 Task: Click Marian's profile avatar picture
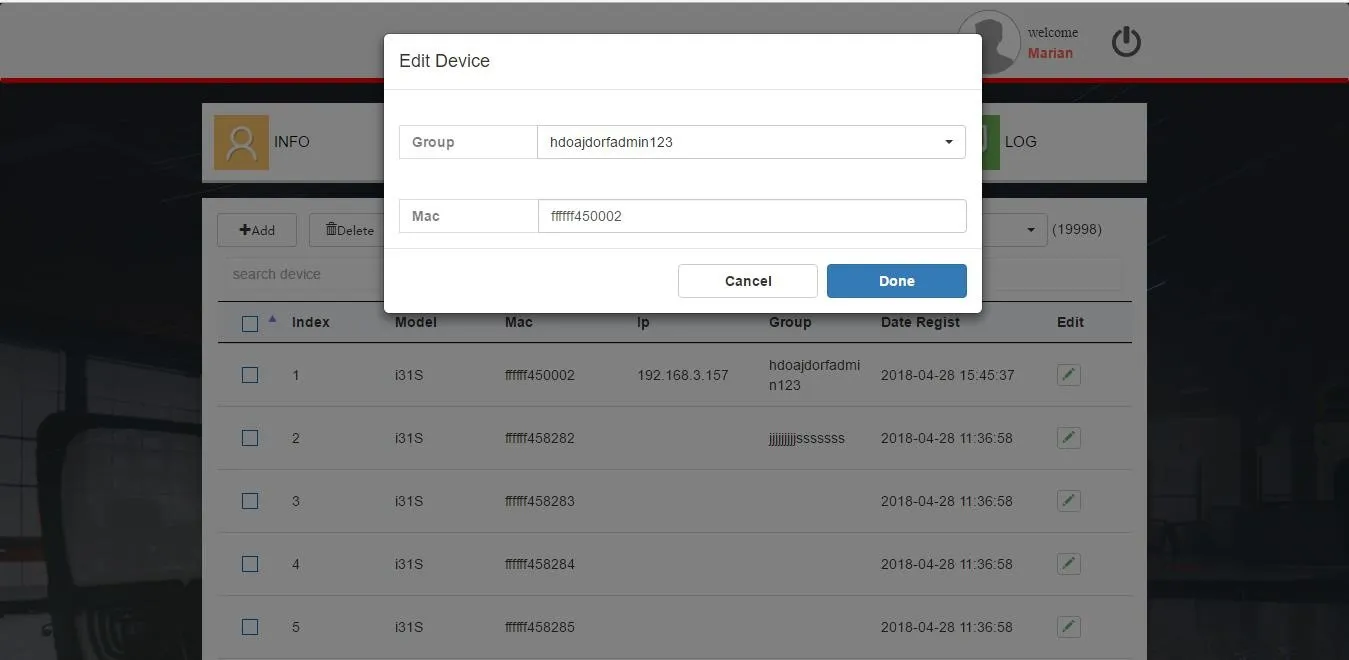tap(988, 42)
